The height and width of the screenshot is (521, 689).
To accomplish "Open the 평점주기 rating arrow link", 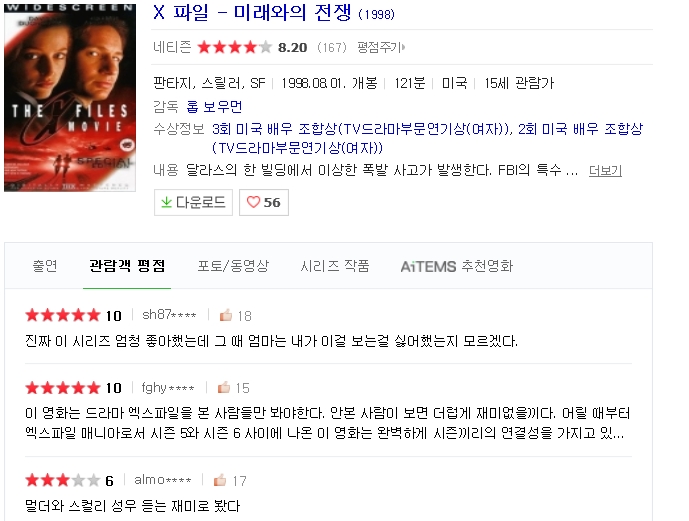I will coord(381,47).
